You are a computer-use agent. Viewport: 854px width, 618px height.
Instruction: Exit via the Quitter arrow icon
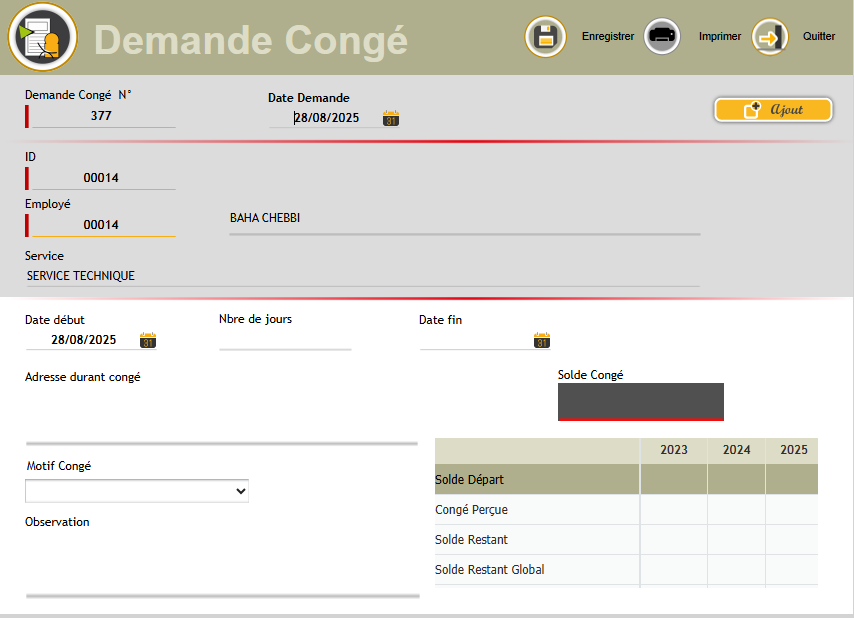tap(769, 36)
